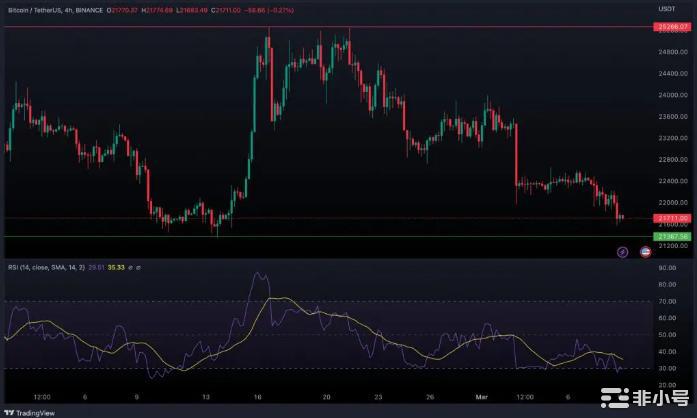This screenshot has width=697, height=418.
Task: Select the purple RSI value in legend
Action: click(96, 268)
